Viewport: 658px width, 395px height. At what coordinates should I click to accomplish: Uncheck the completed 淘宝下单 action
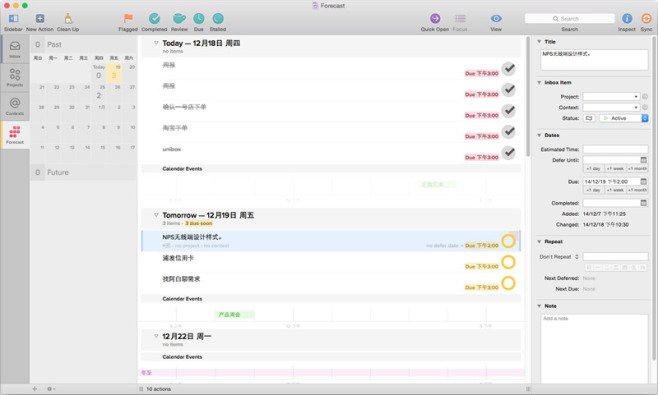[x=509, y=131]
